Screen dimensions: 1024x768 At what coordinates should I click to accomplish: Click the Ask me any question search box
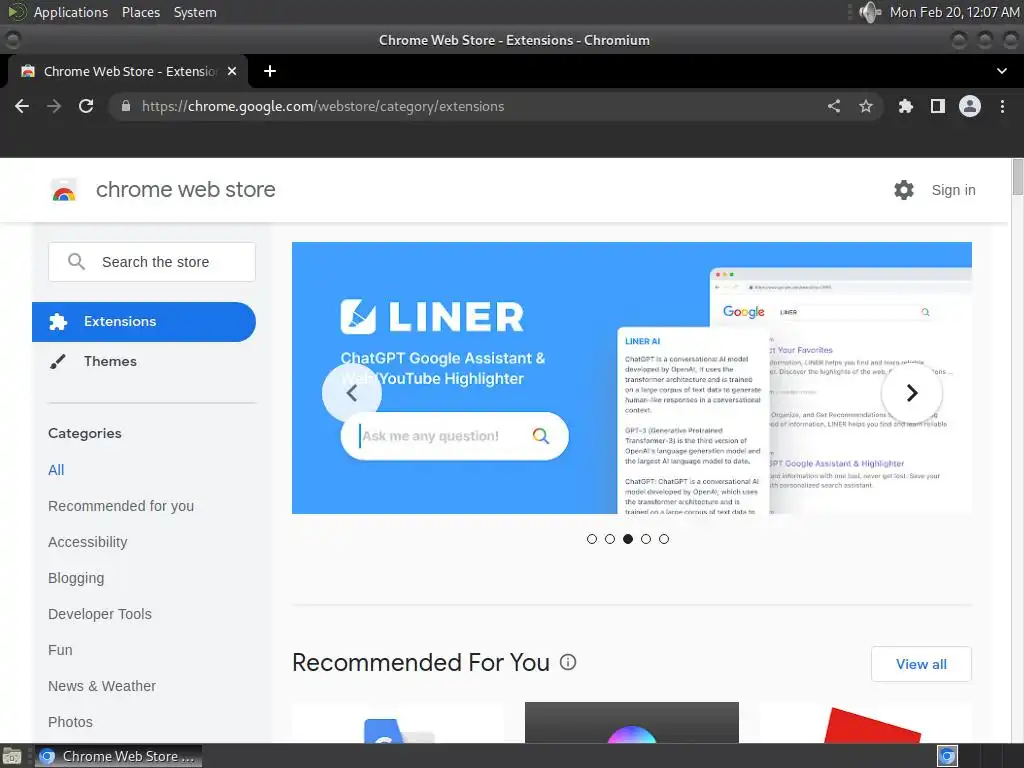[x=454, y=436]
